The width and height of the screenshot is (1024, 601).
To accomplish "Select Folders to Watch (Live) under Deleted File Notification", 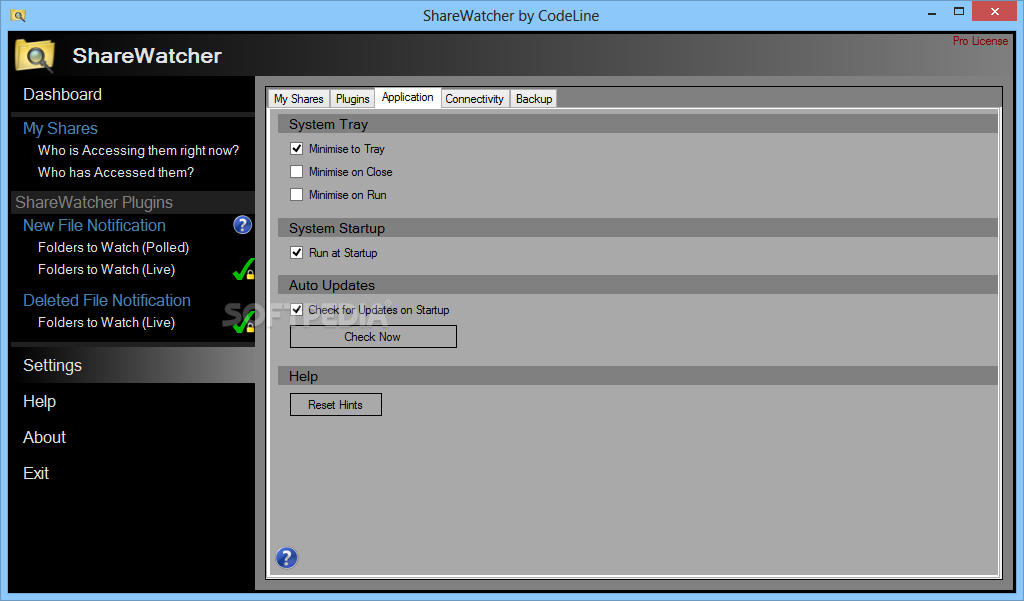I will pyautogui.click(x=106, y=322).
